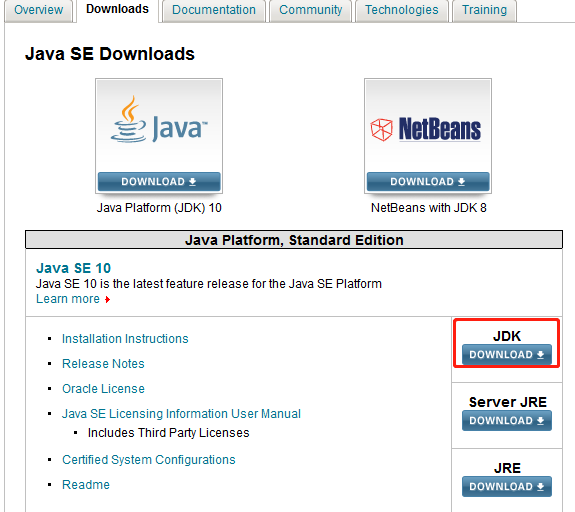Screen dimensions: 575x512
Task: Open the Community tab
Action: tap(311, 10)
